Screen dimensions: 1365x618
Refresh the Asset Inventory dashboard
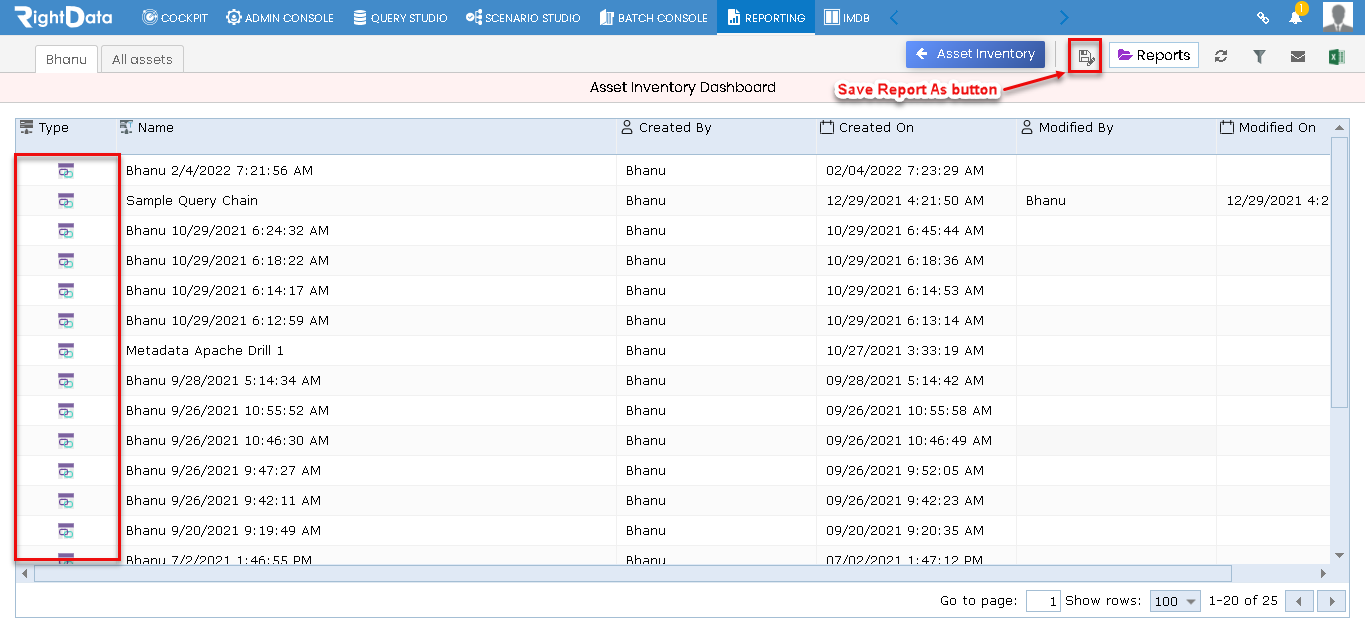pos(1221,57)
